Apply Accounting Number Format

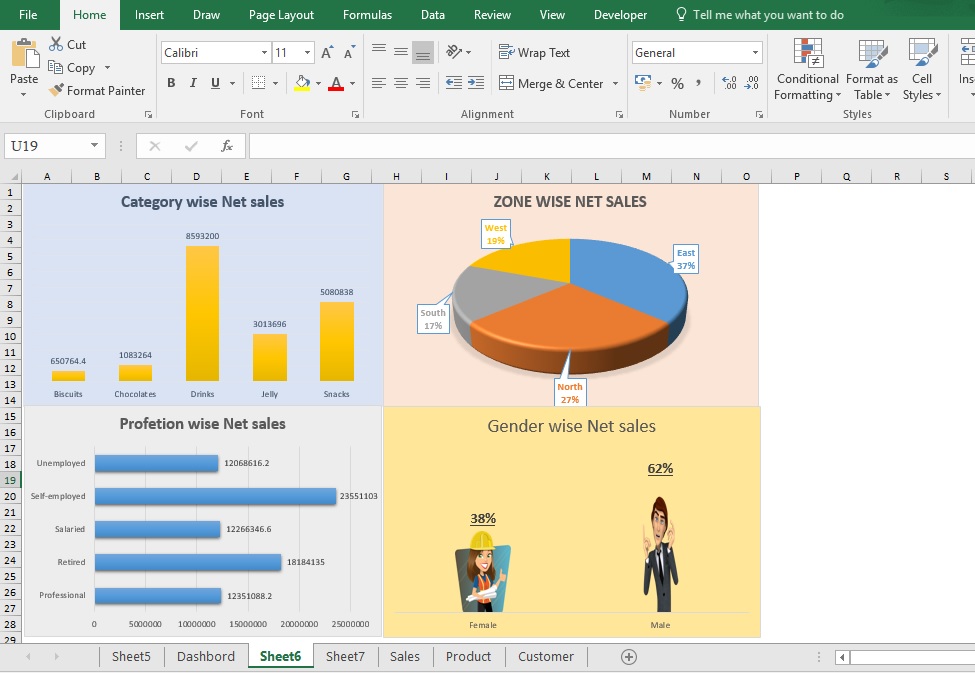(643, 83)
